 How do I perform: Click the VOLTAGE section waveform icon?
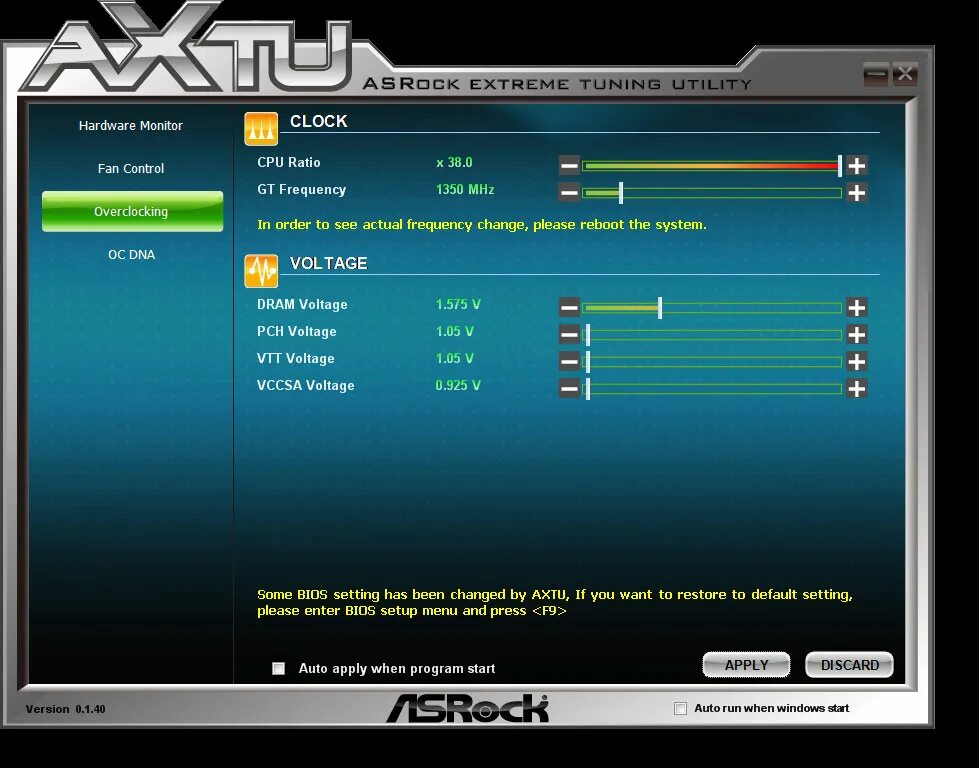coord(261,271)
